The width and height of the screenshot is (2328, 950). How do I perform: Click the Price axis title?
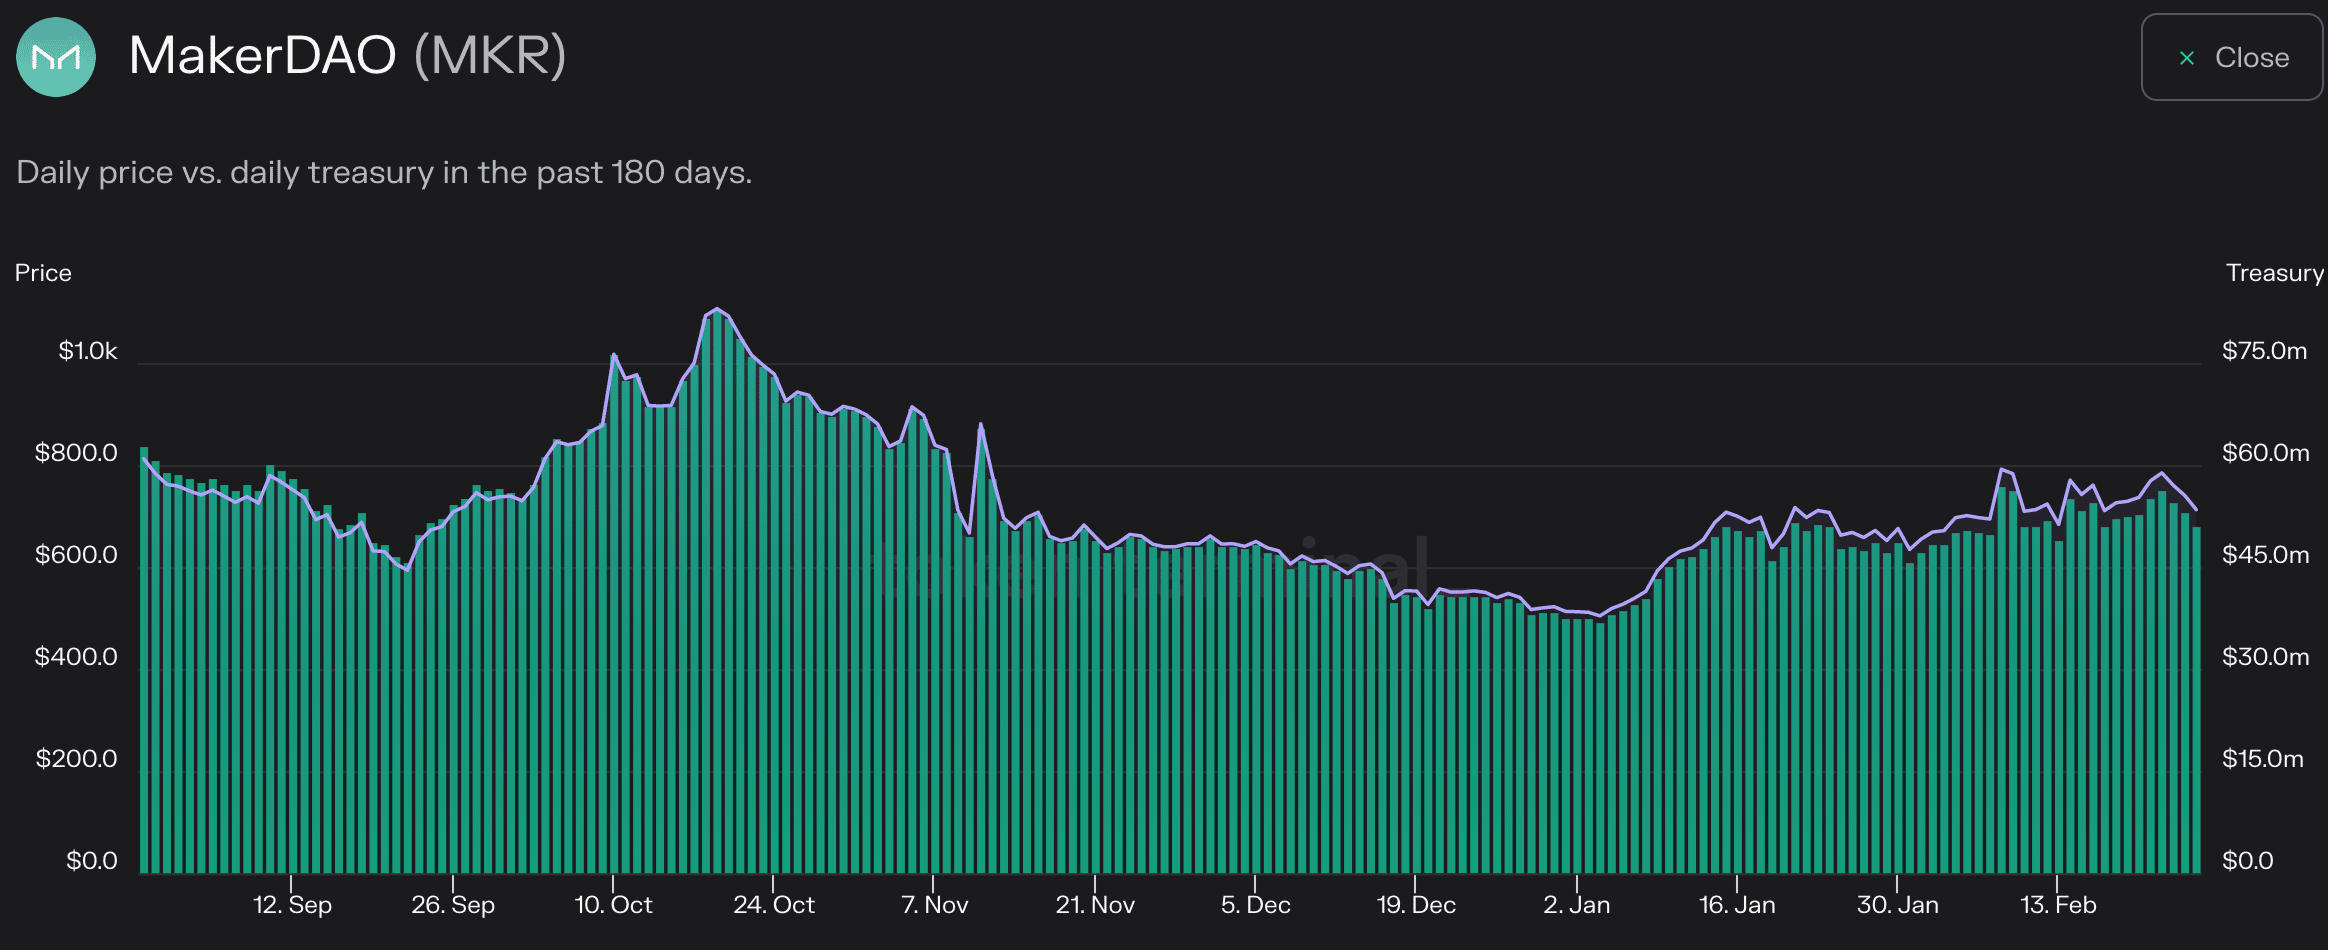43,273
